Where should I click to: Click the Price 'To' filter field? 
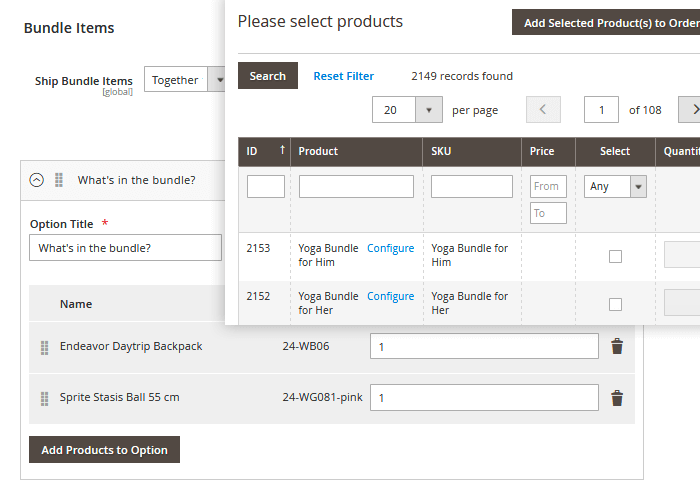[548, 213]
